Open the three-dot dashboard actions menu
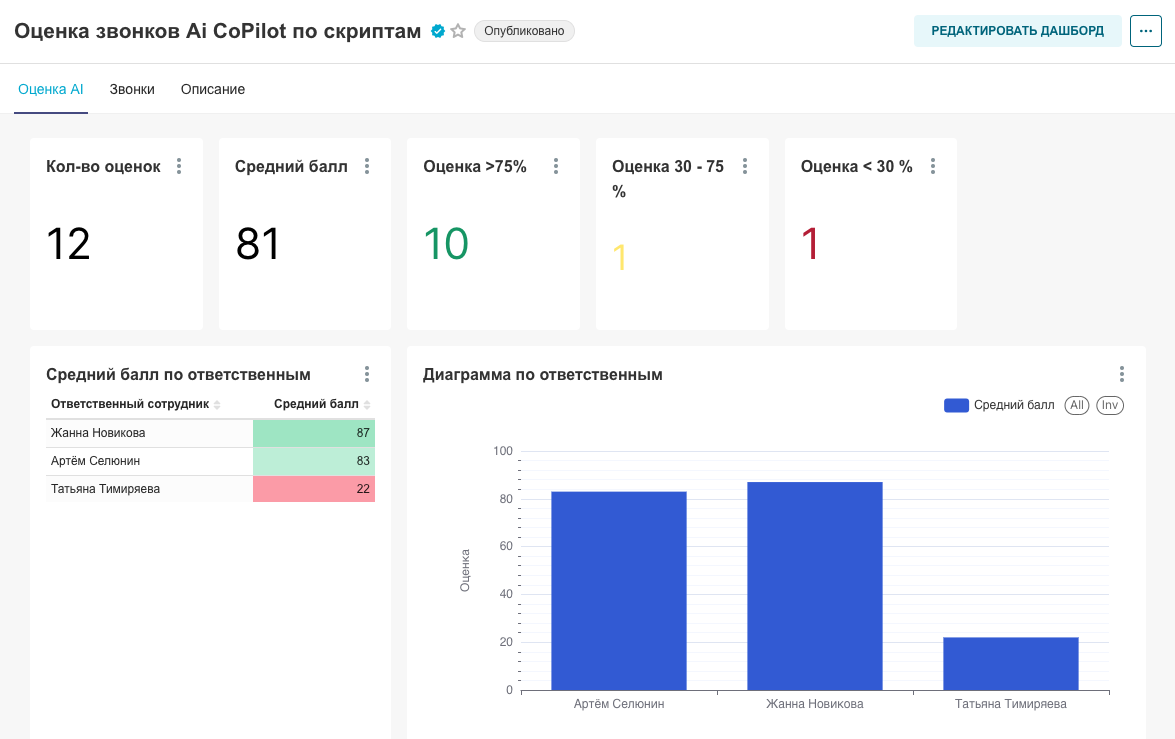Screen dimensions: 1175x739 (1145, 31)
